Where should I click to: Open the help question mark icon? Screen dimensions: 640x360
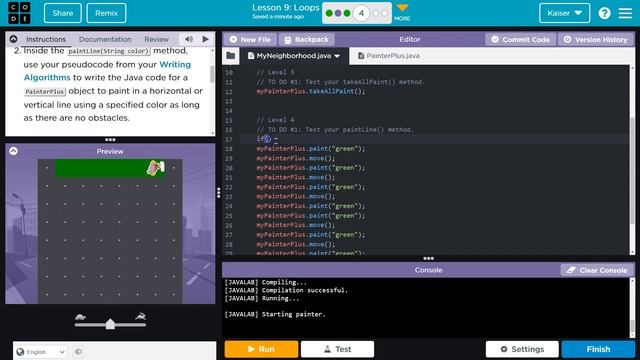click(604, 13)
